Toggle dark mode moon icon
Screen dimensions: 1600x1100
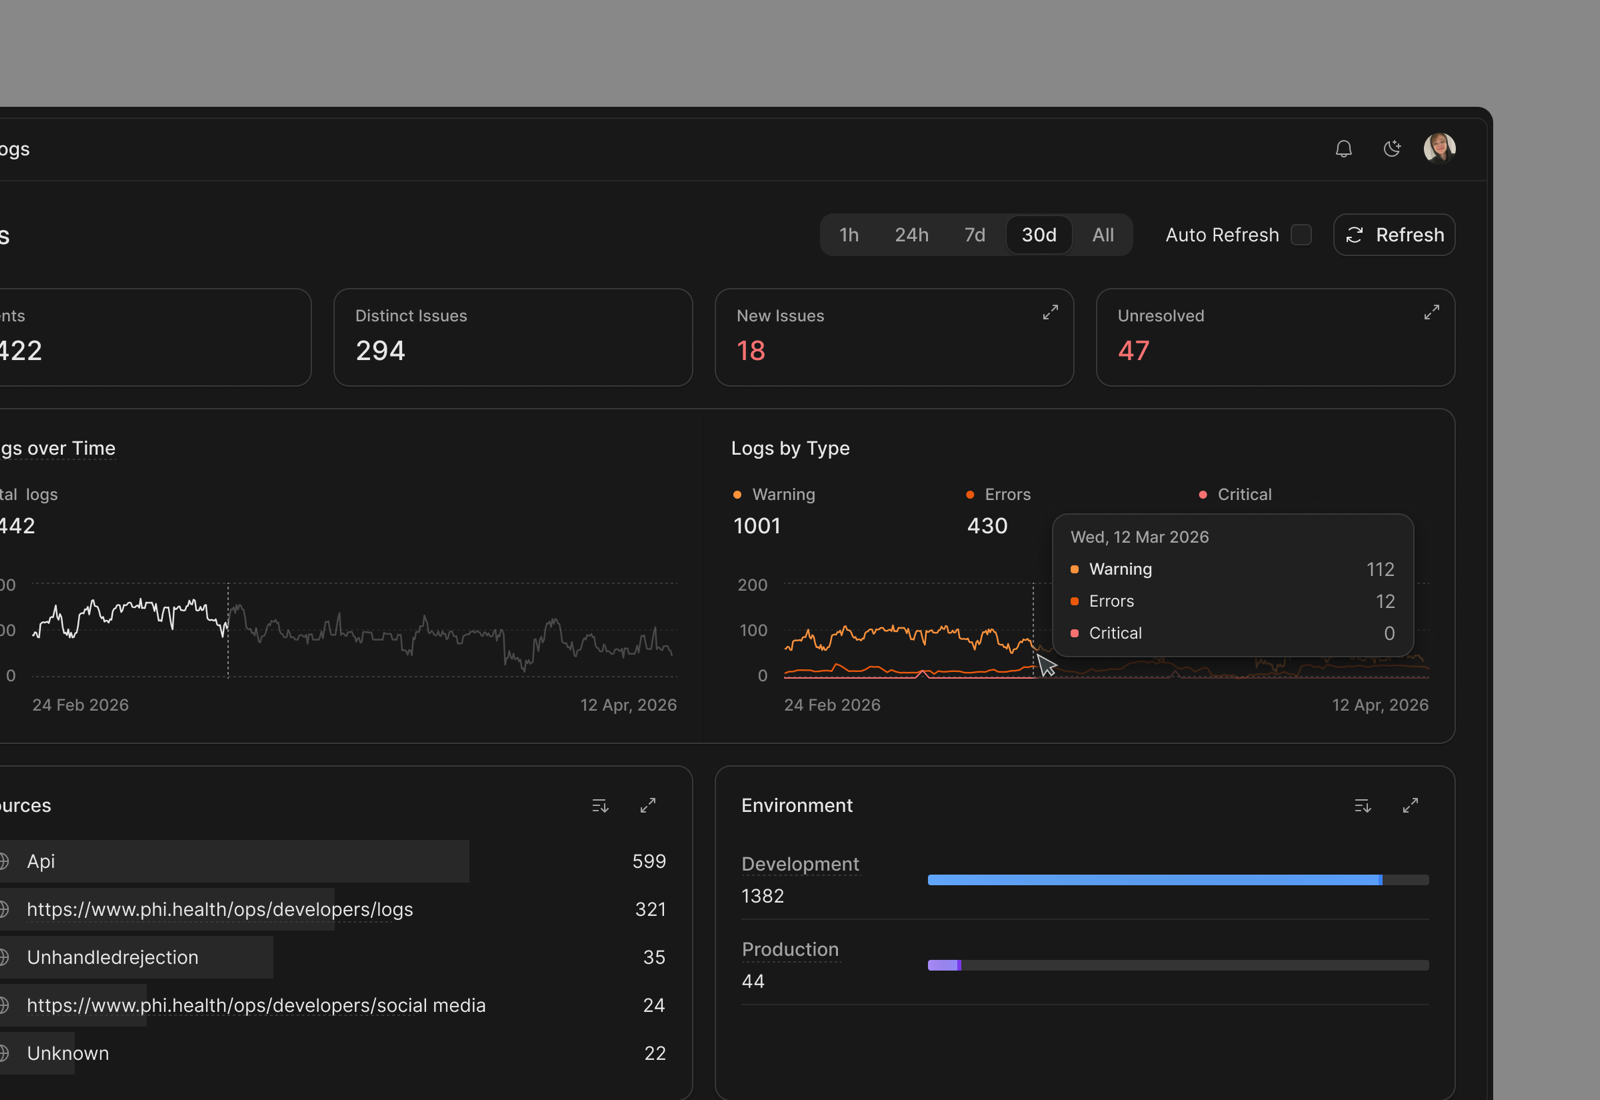[1391, 149]
